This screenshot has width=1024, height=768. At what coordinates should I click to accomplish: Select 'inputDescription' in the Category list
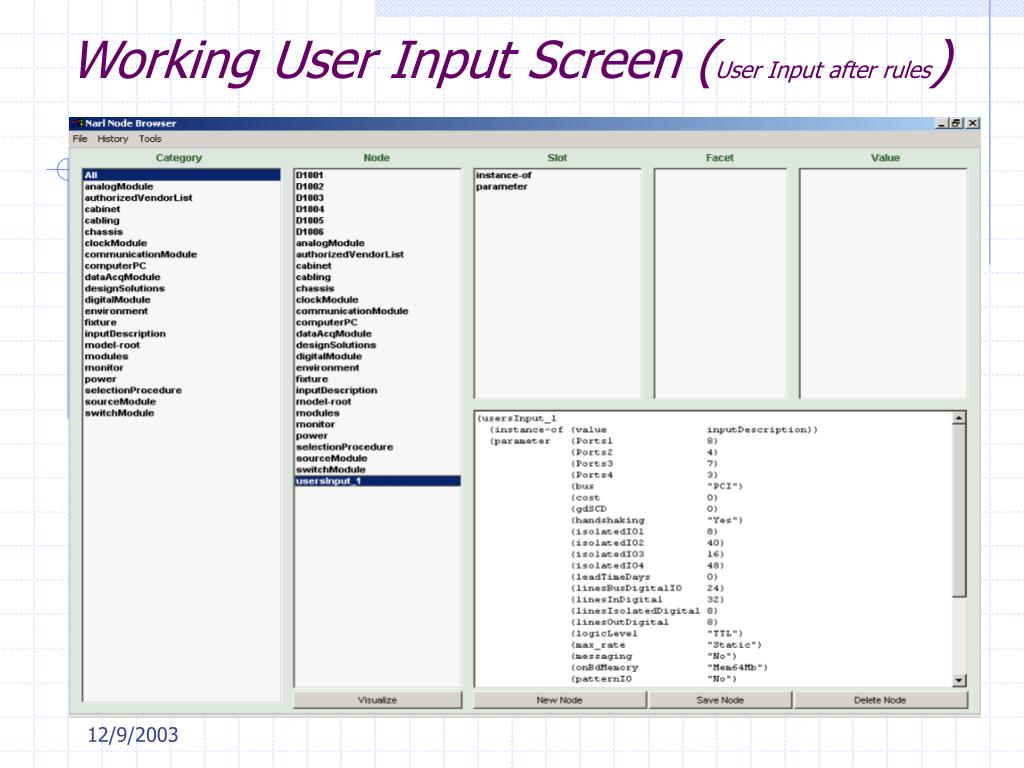pyautogui.click(x=125, y=333)
